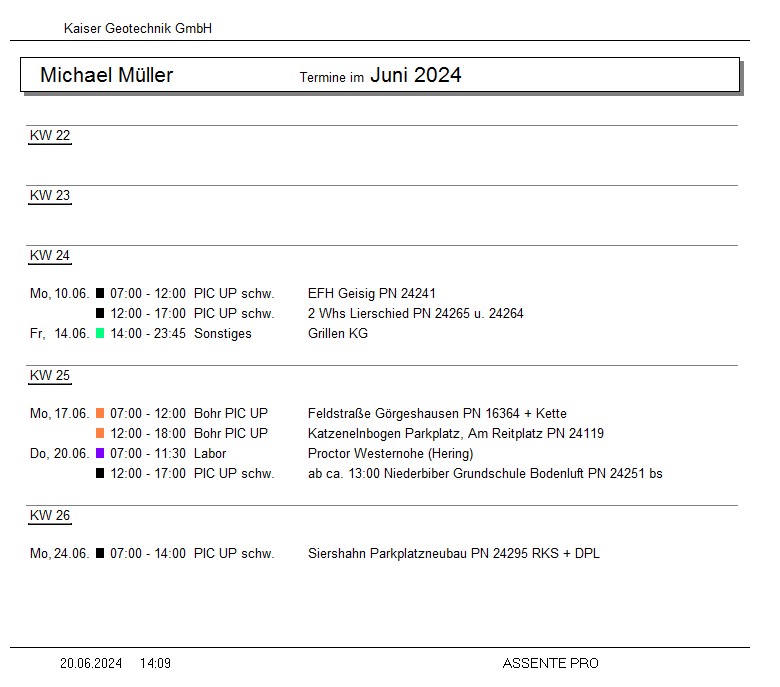Click the ASSENTE PRO footer text

point(550,663)
